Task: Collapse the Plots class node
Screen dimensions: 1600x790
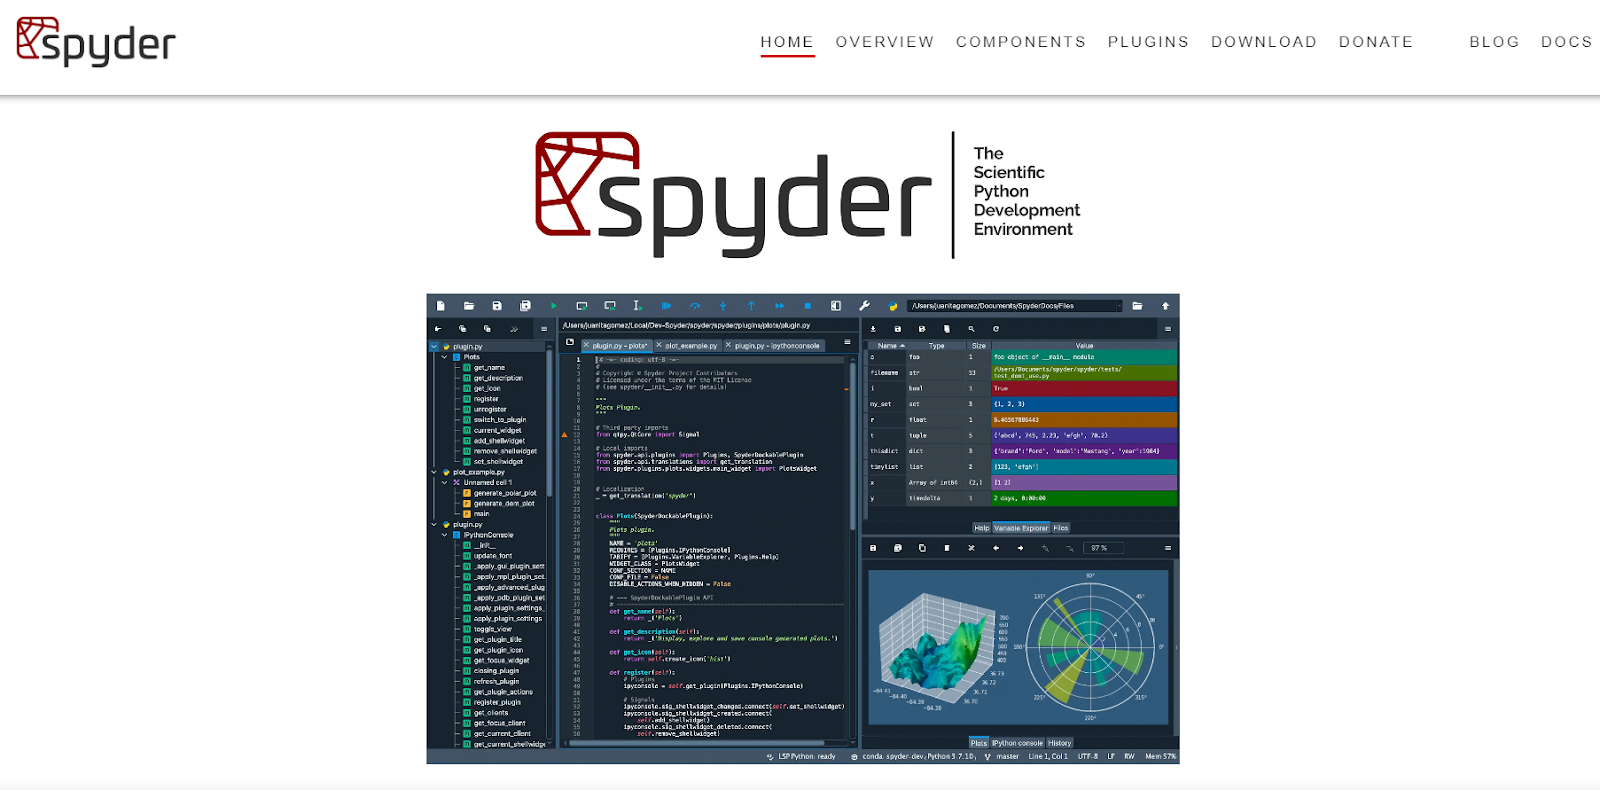Action: 445,357
